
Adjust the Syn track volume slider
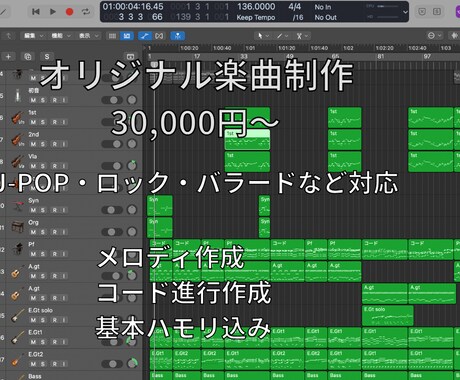(112, 210)
